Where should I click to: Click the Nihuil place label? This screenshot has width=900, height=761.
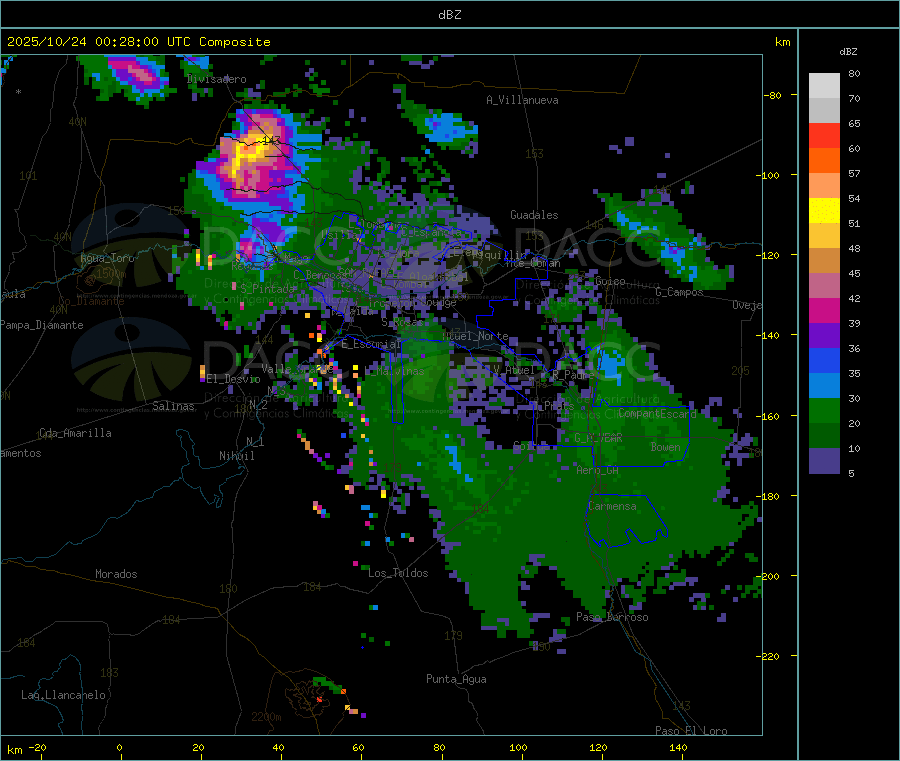[237, 456]
